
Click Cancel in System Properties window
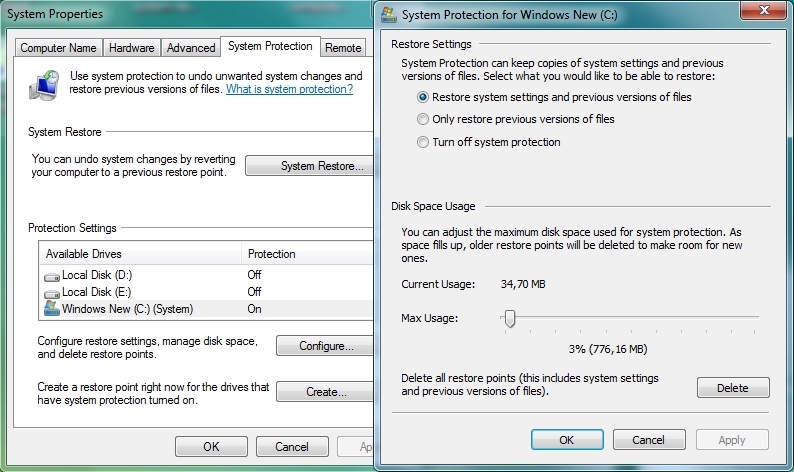click(x=292, y=447)
